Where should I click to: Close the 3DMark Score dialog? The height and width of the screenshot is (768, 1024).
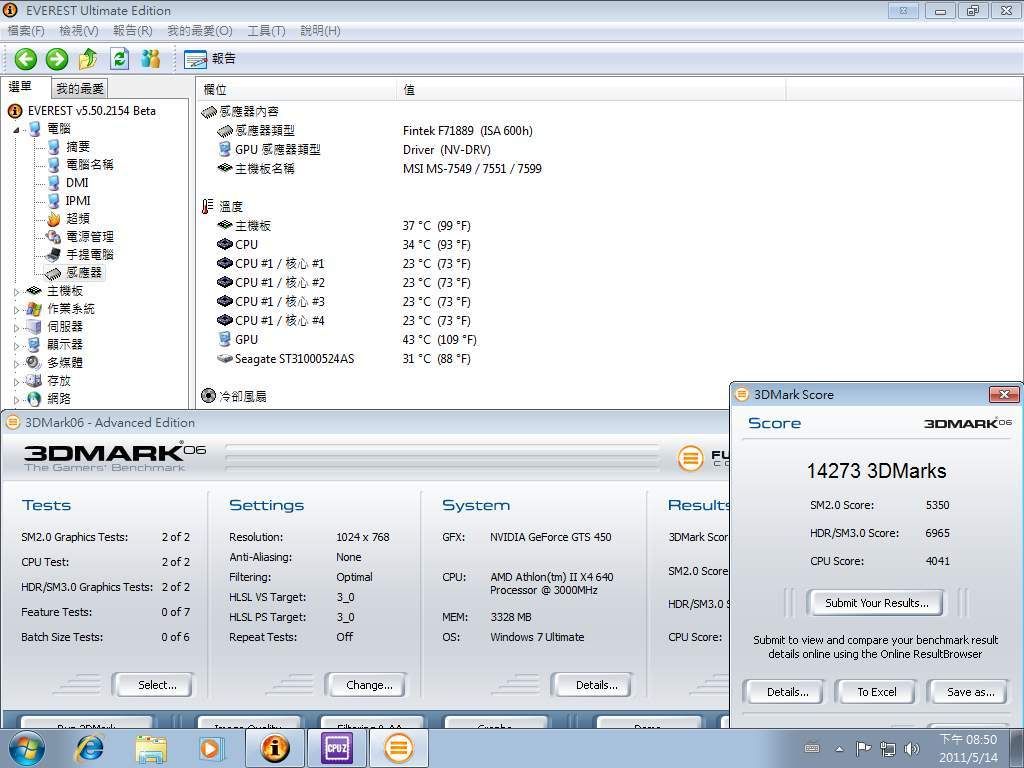[x=1004, y=394]
